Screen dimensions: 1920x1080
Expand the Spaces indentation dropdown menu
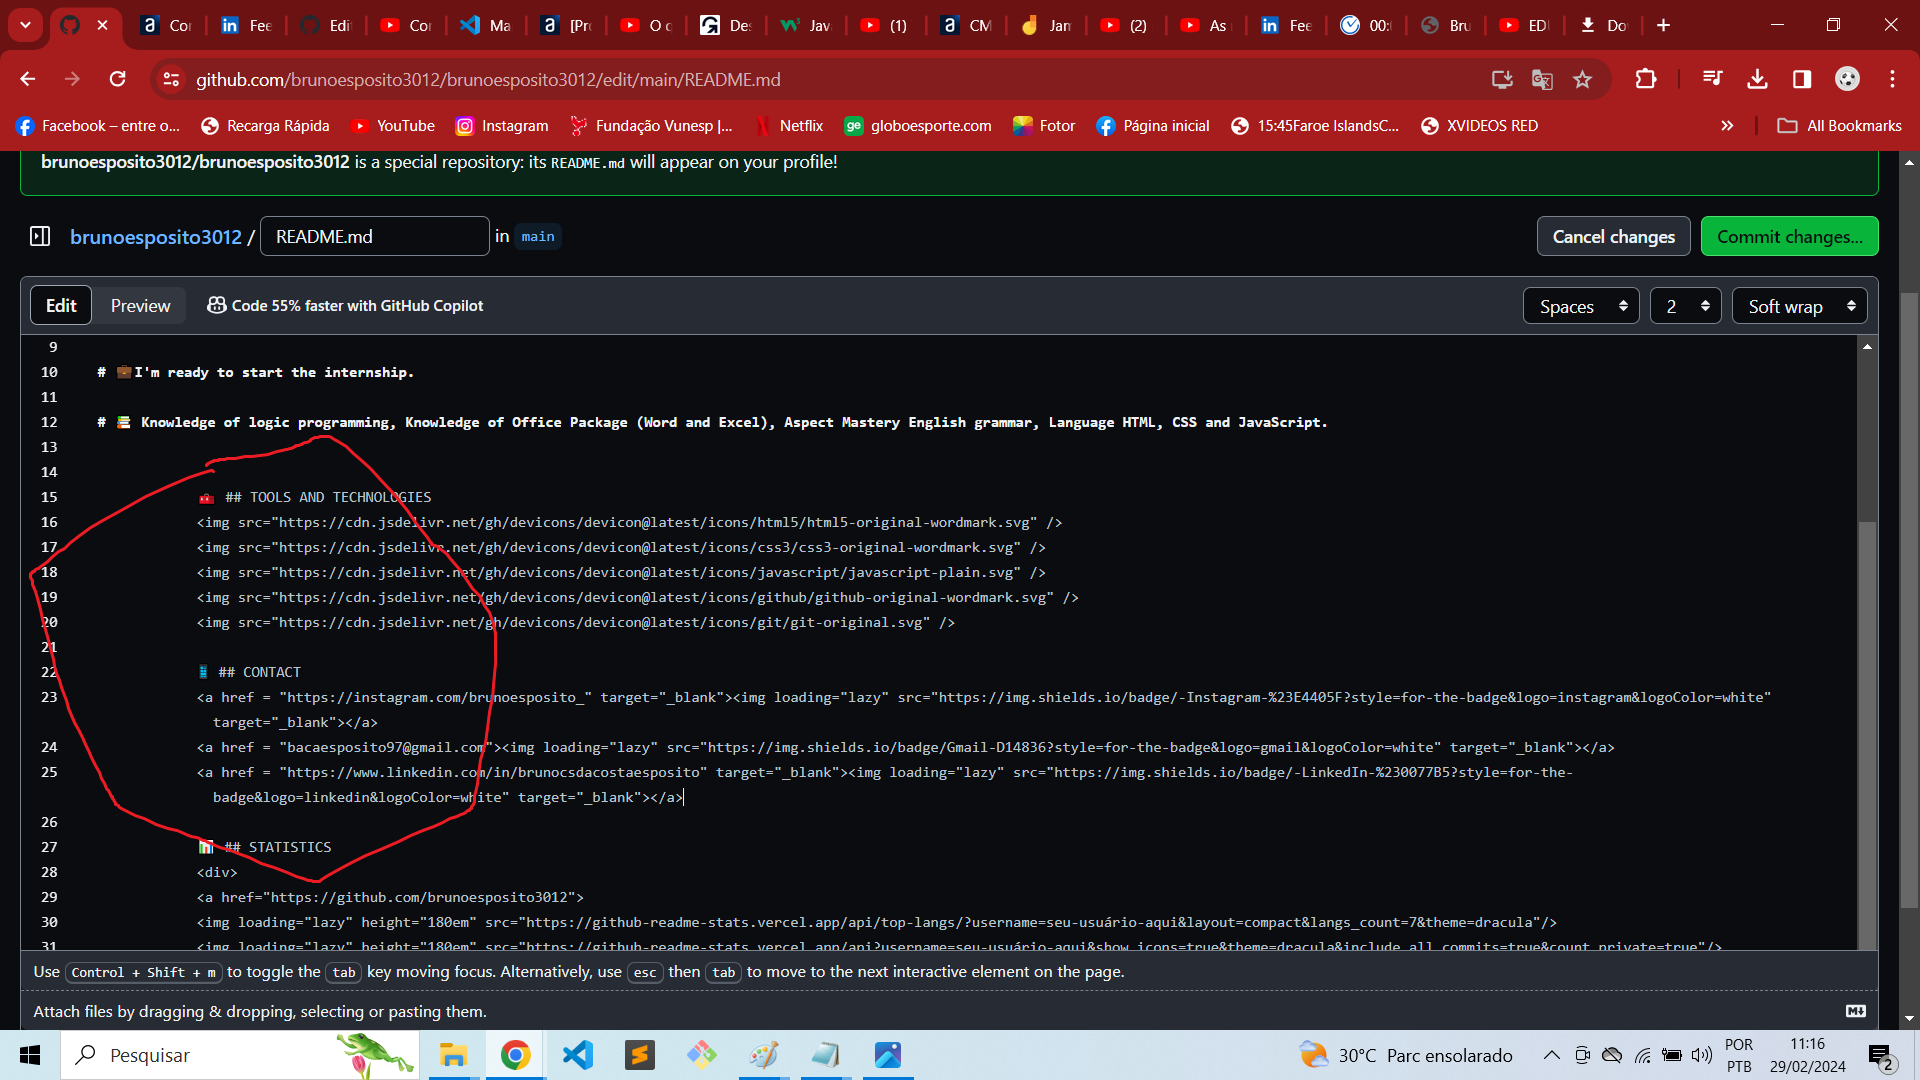pyautogui.click(x=1581, y=306)
